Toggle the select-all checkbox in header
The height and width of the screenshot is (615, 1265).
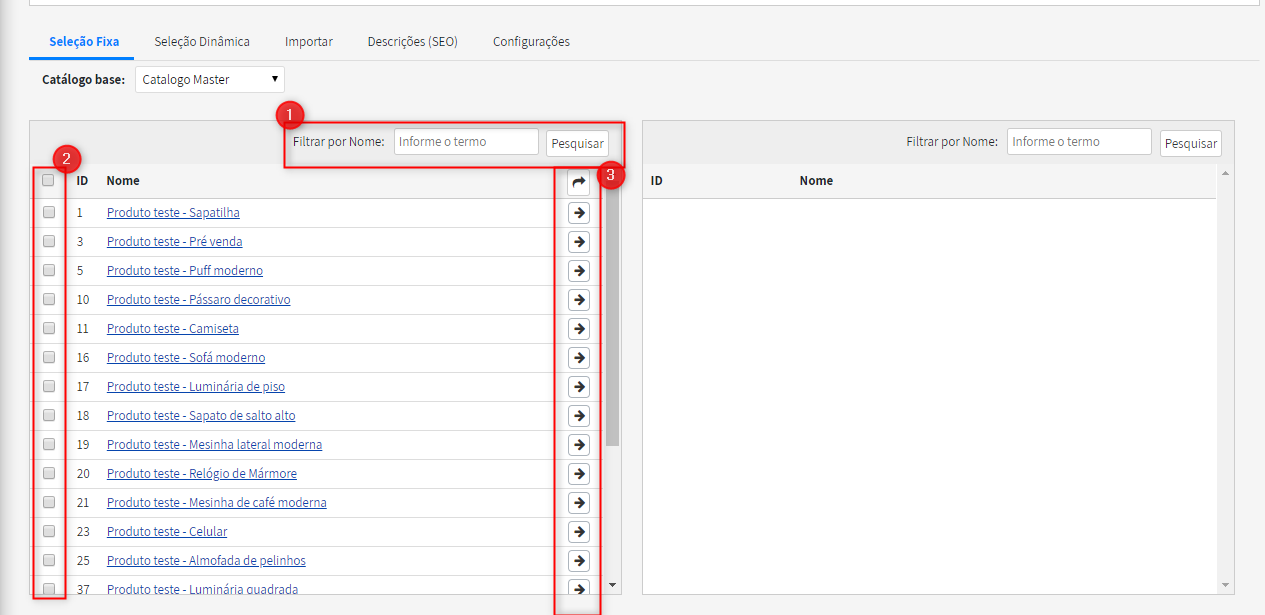pyautogui.click(x=48, y=181)
